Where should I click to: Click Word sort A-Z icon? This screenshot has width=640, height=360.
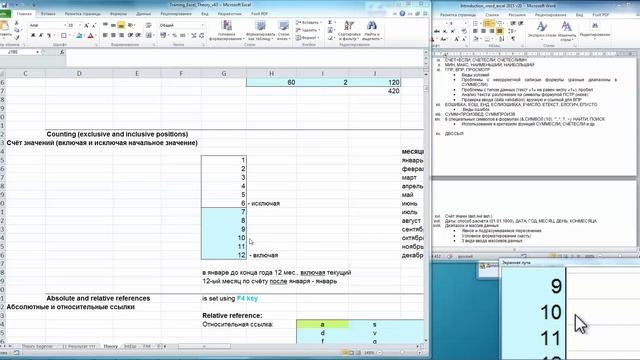pos(502,39)
